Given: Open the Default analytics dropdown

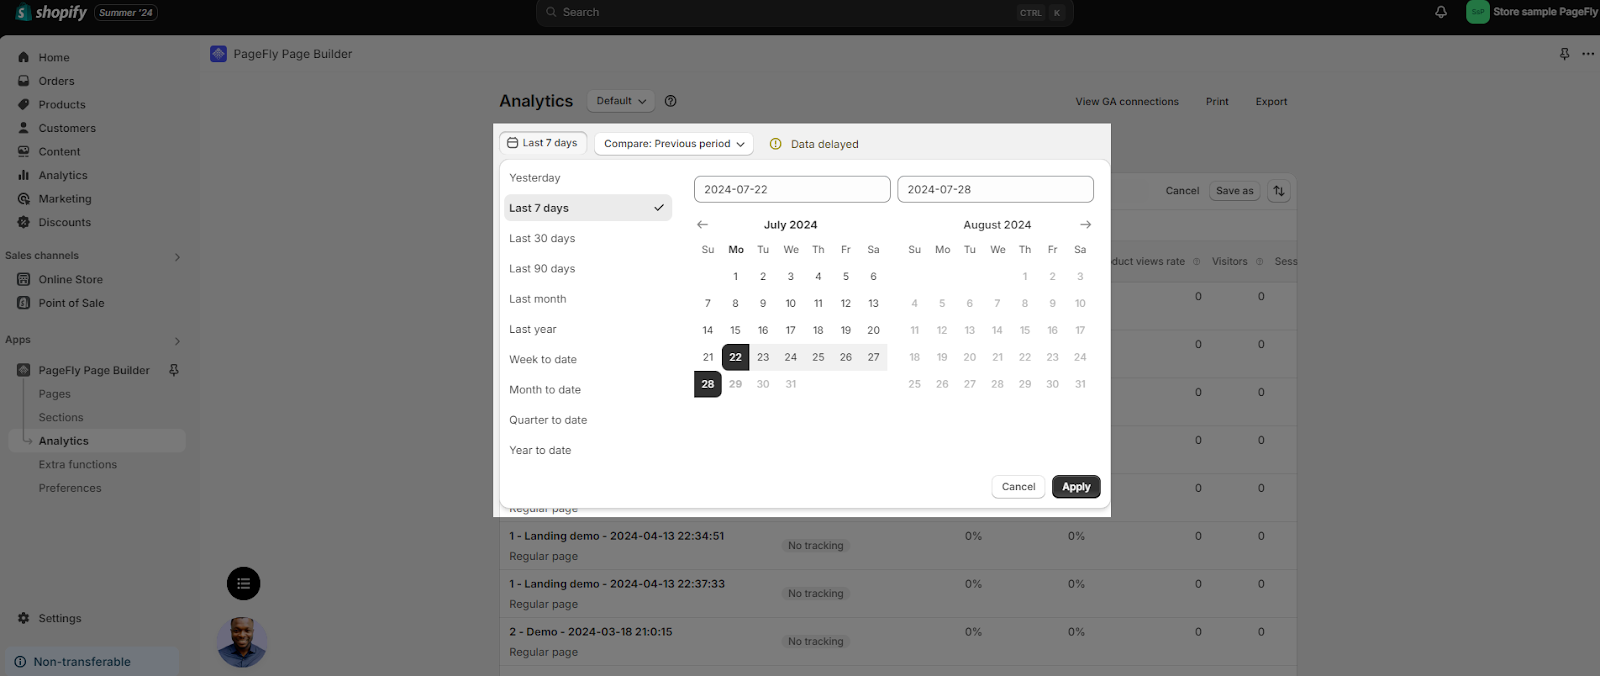Looking at the screenshot, I should [621, 101].
